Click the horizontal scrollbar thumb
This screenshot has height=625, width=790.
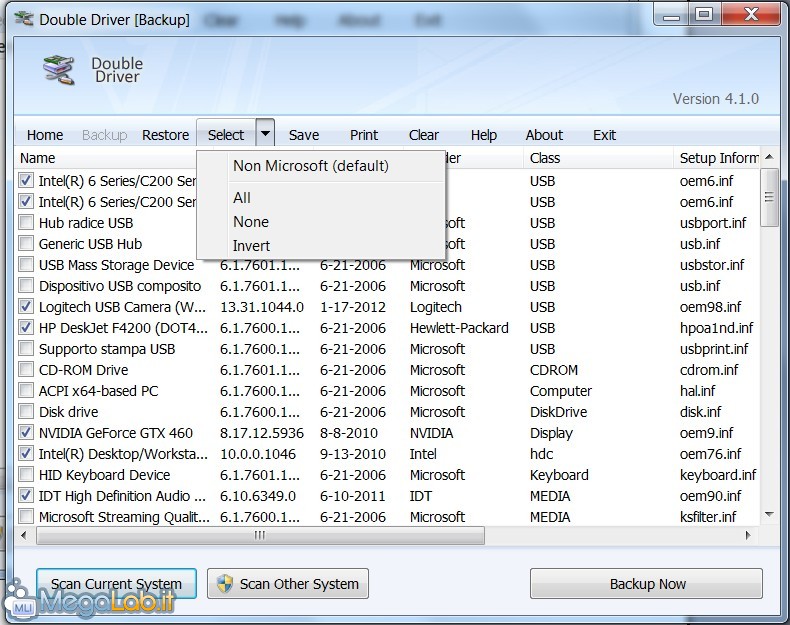[260, 535]
